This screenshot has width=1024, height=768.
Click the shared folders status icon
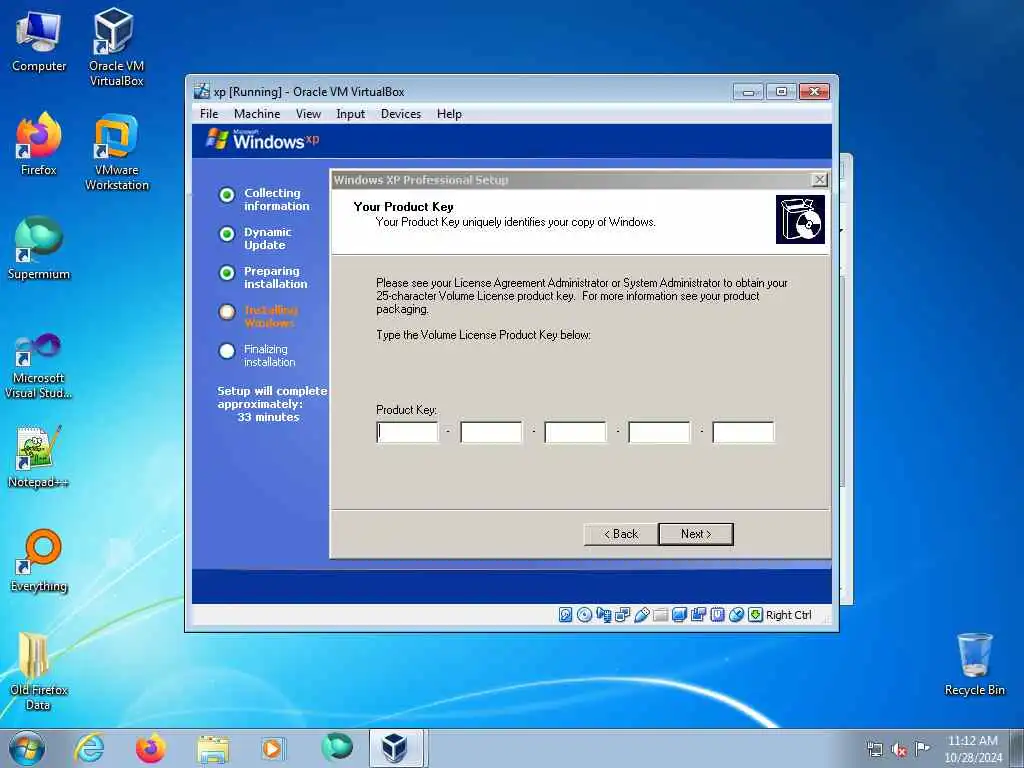click(x=660, y=615)
